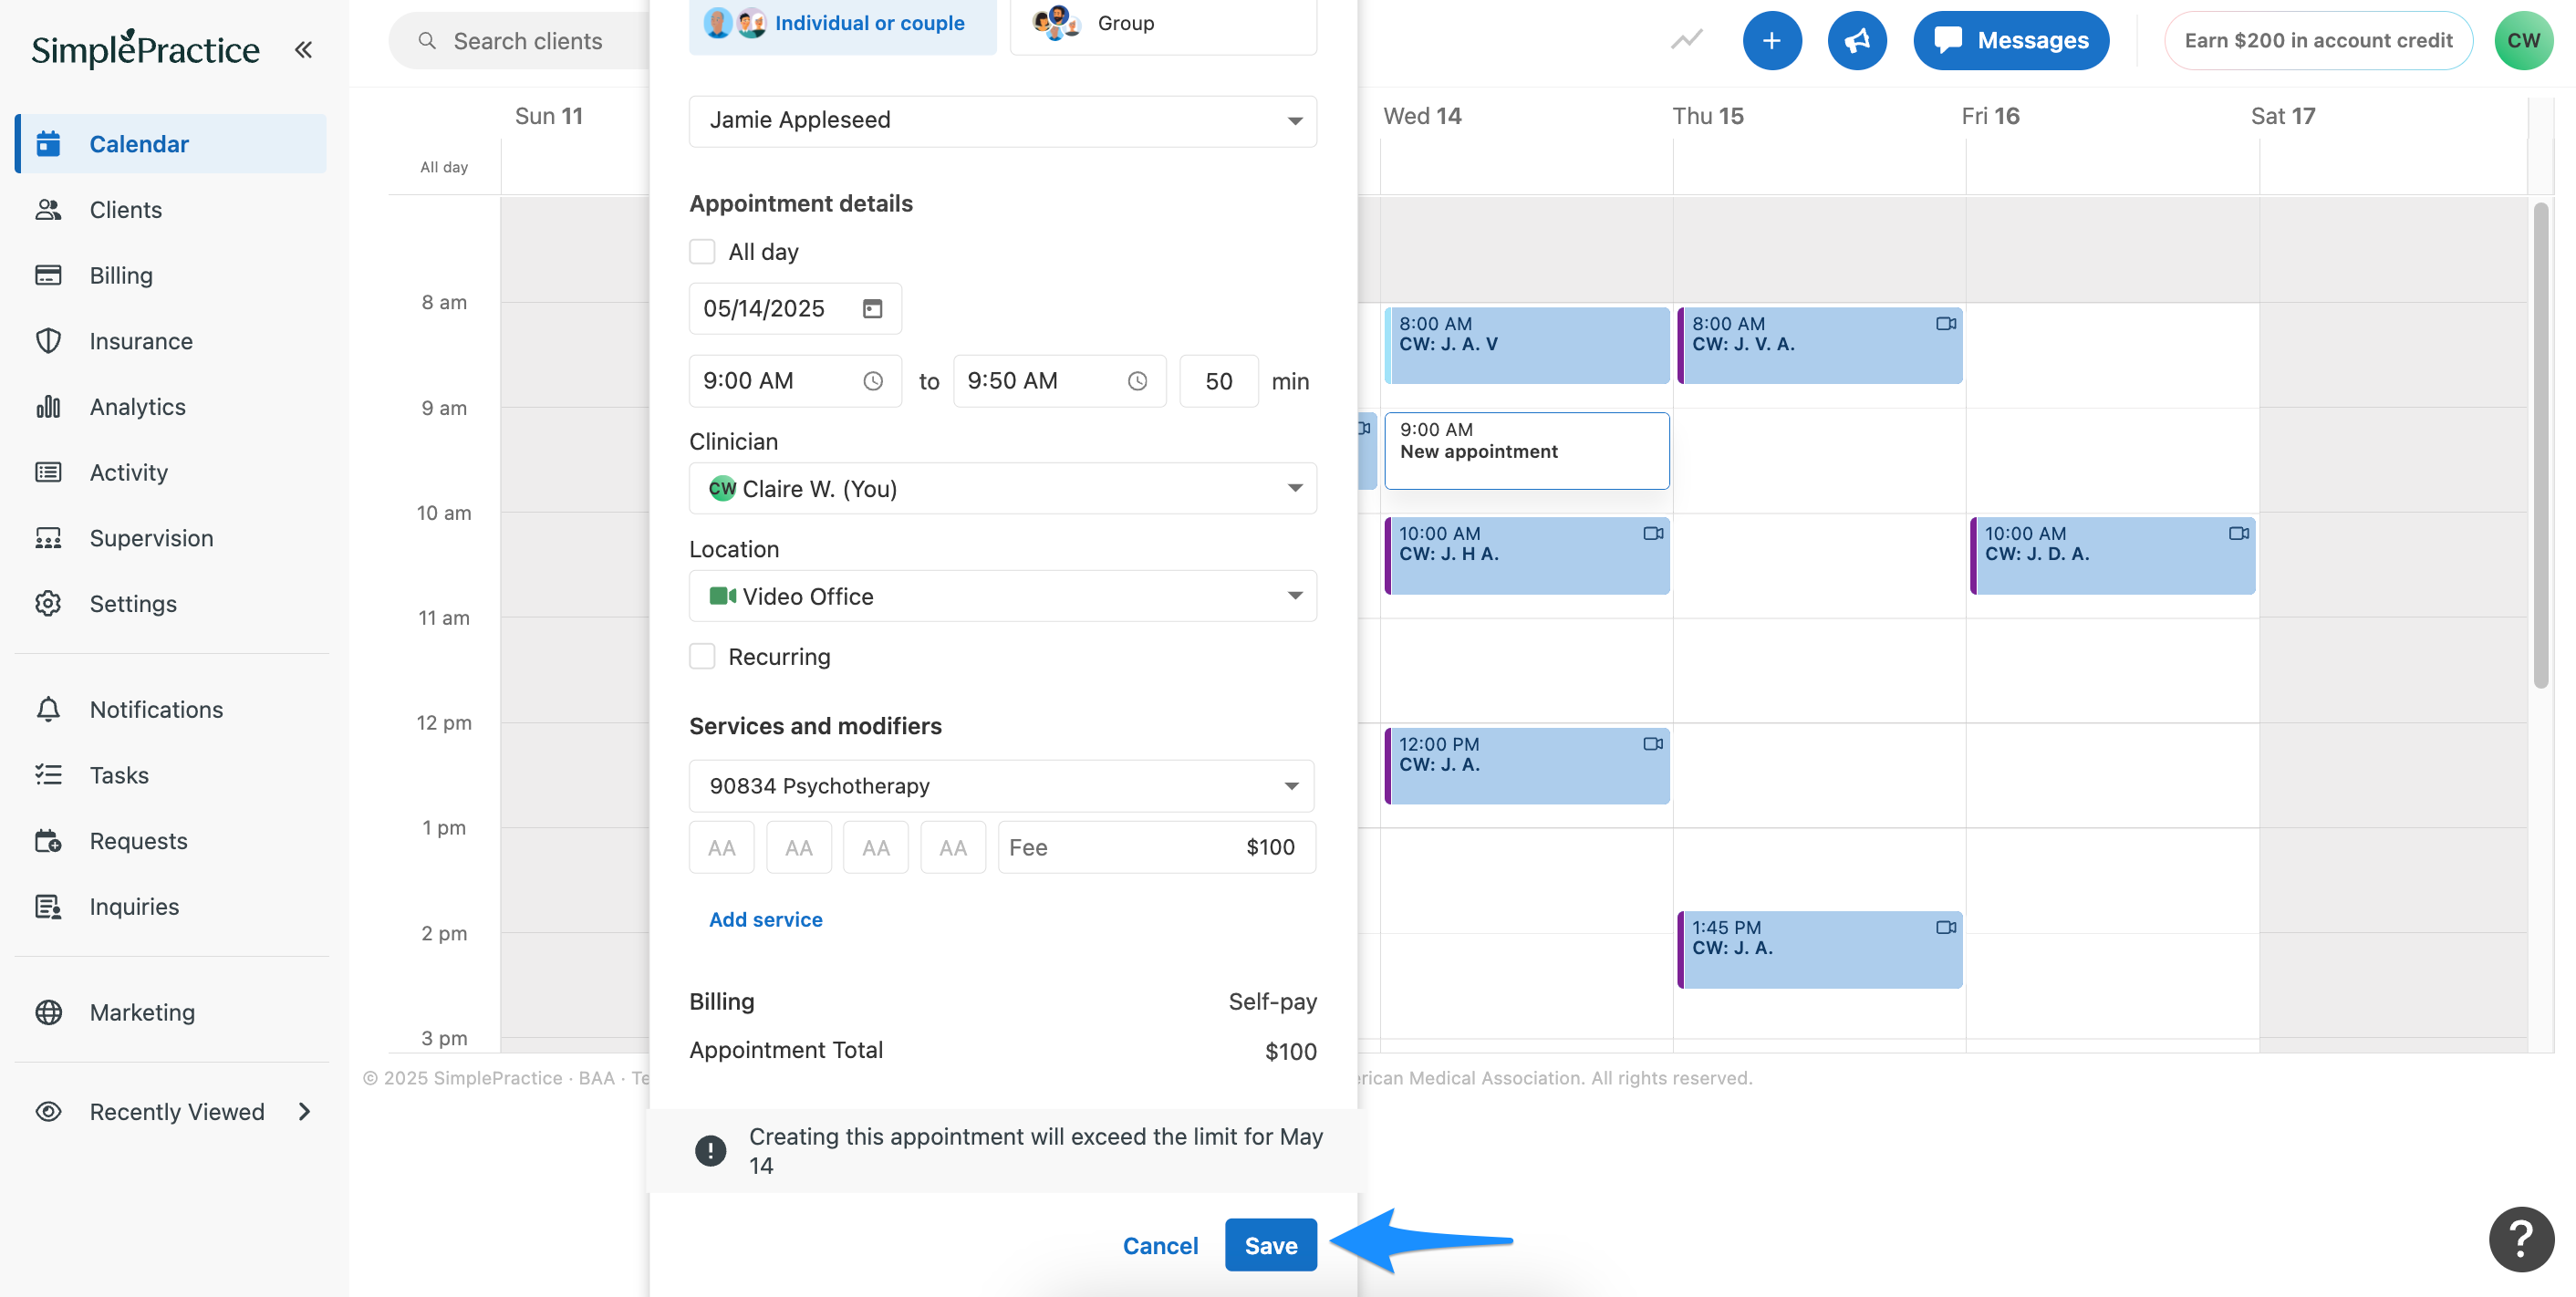This screenshot has width=2576, height=1297.
Task: Open the Jamie Appleseed client dropdown
Action: point(1002,121)
